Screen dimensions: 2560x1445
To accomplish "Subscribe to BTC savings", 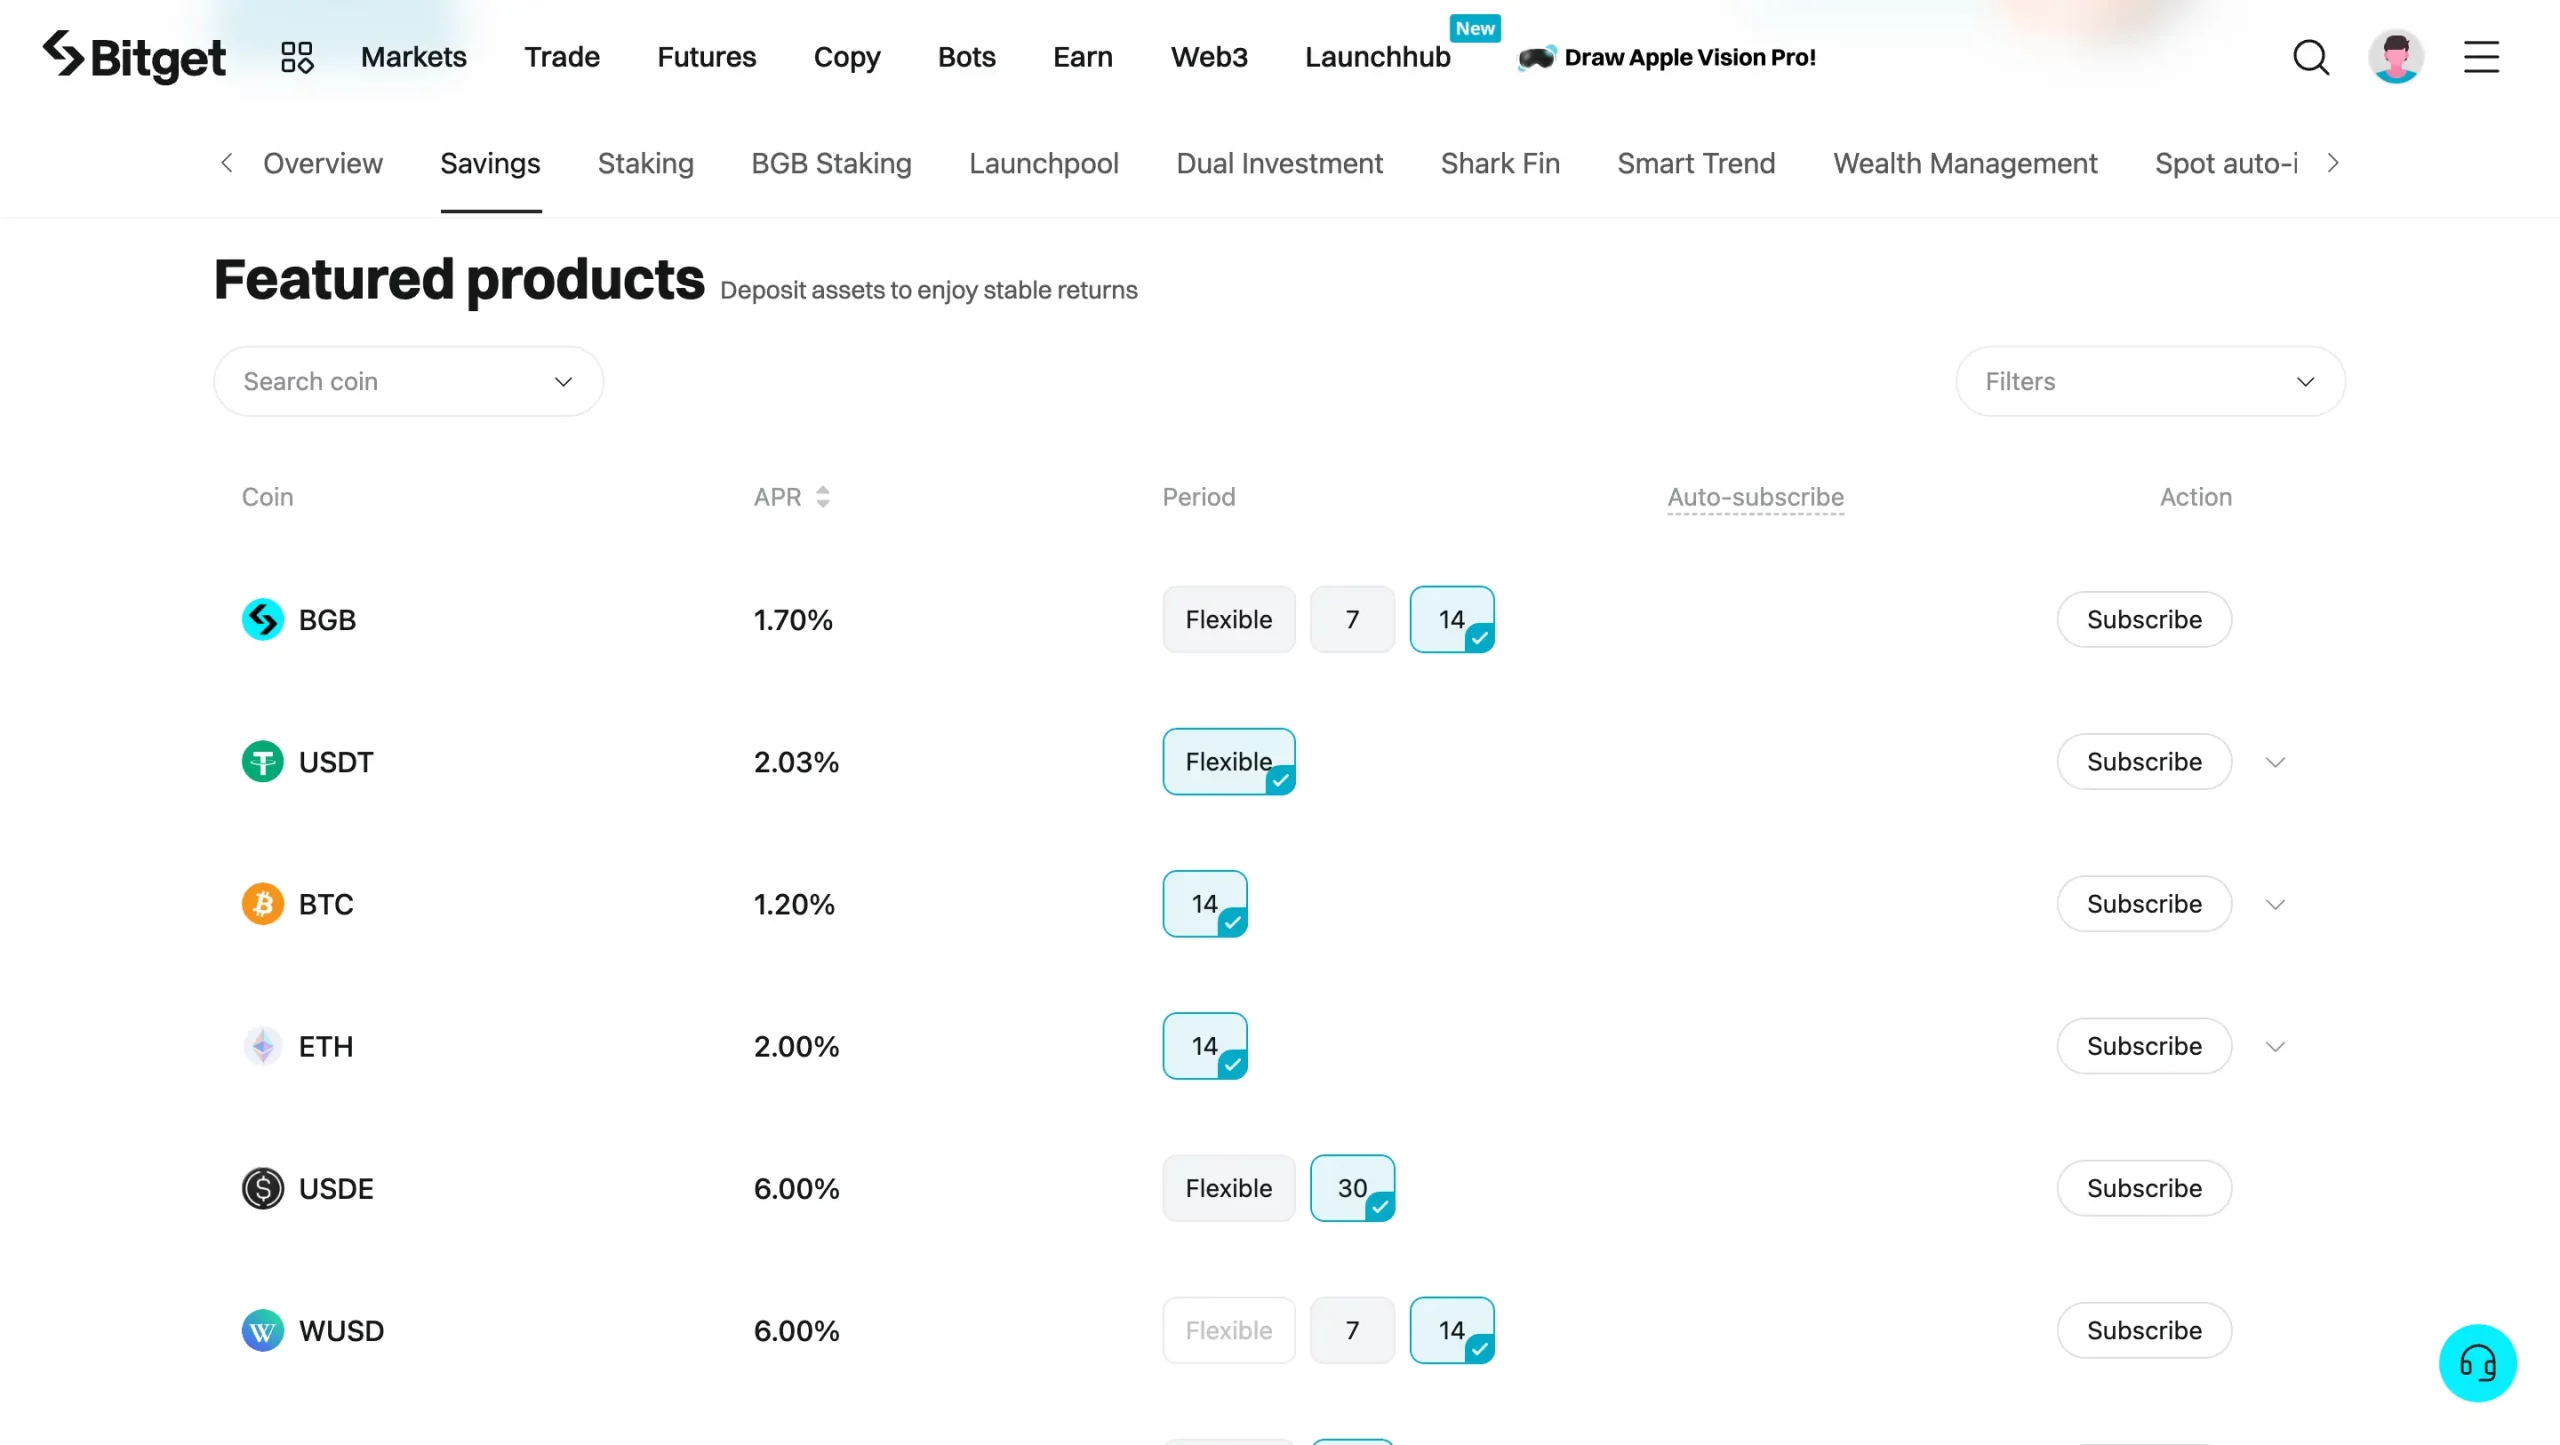I will click(x=2144, y=904).
